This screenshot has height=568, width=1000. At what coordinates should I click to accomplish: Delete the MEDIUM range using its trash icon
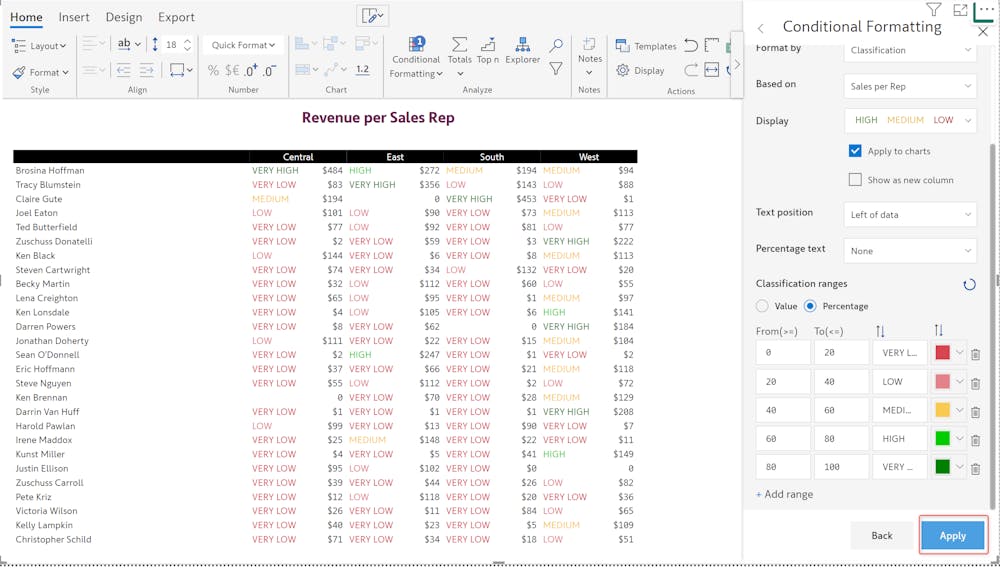(x=975, y=411)
